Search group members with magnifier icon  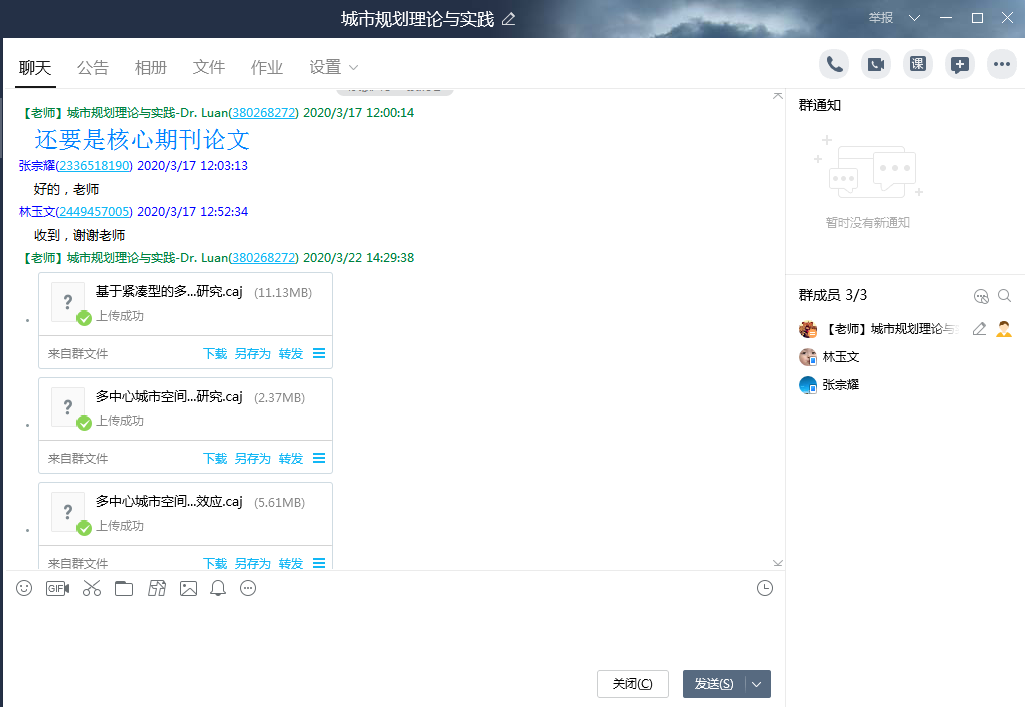[x=1005, y=296]
